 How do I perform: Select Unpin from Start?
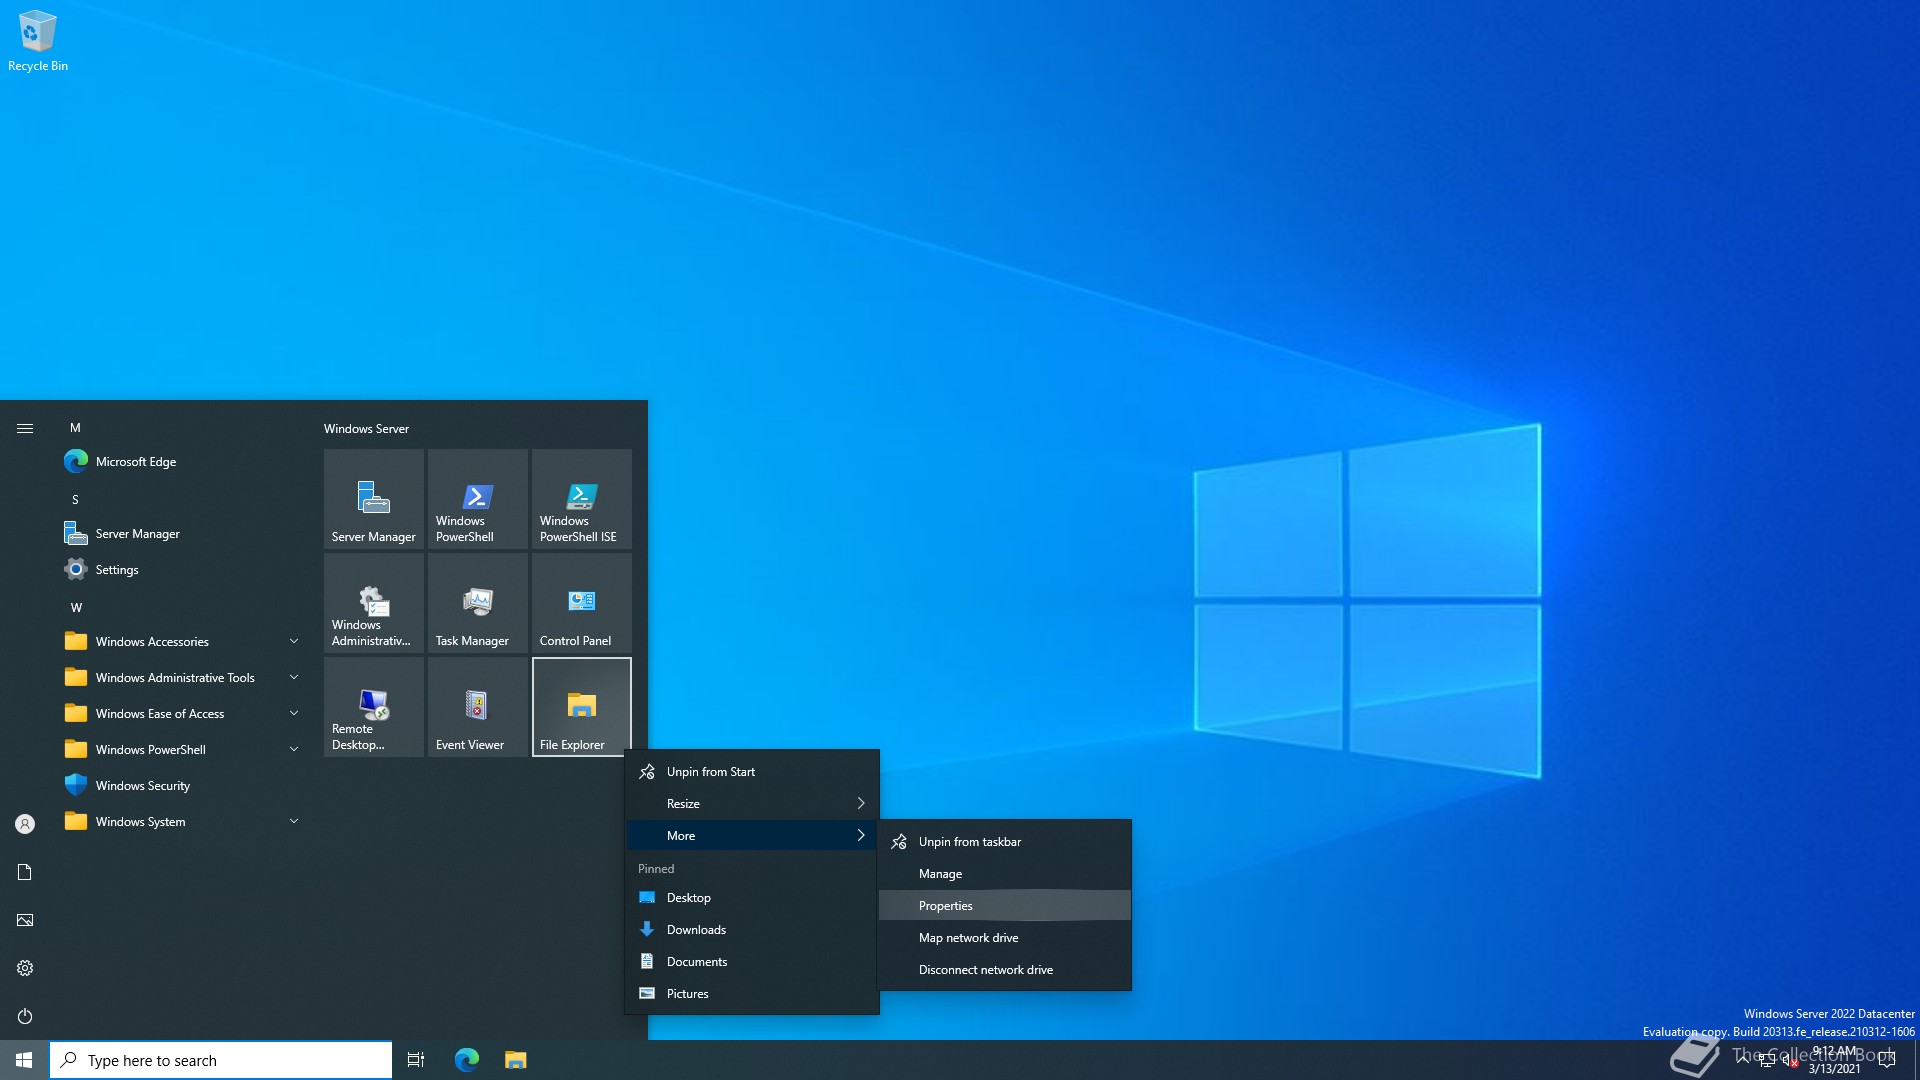pyautogui.click(x=752, y=771)
